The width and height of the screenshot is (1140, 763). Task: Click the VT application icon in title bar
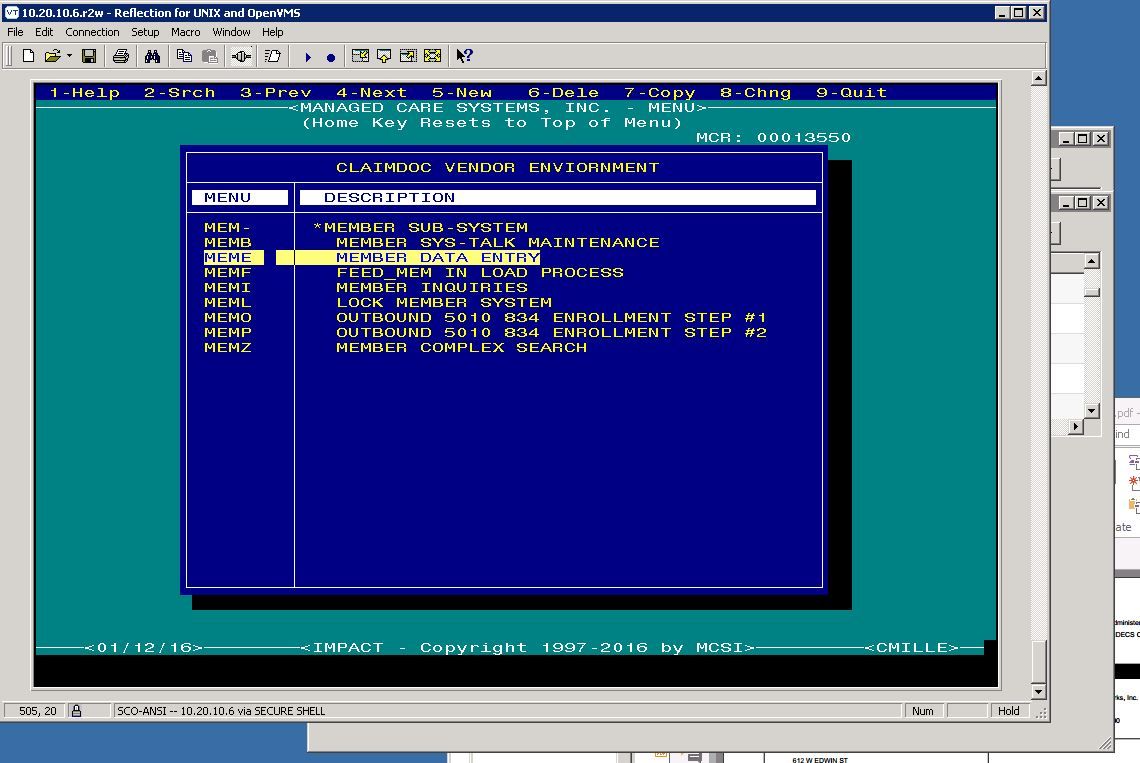pyautogui.click(x=12, y=12)
